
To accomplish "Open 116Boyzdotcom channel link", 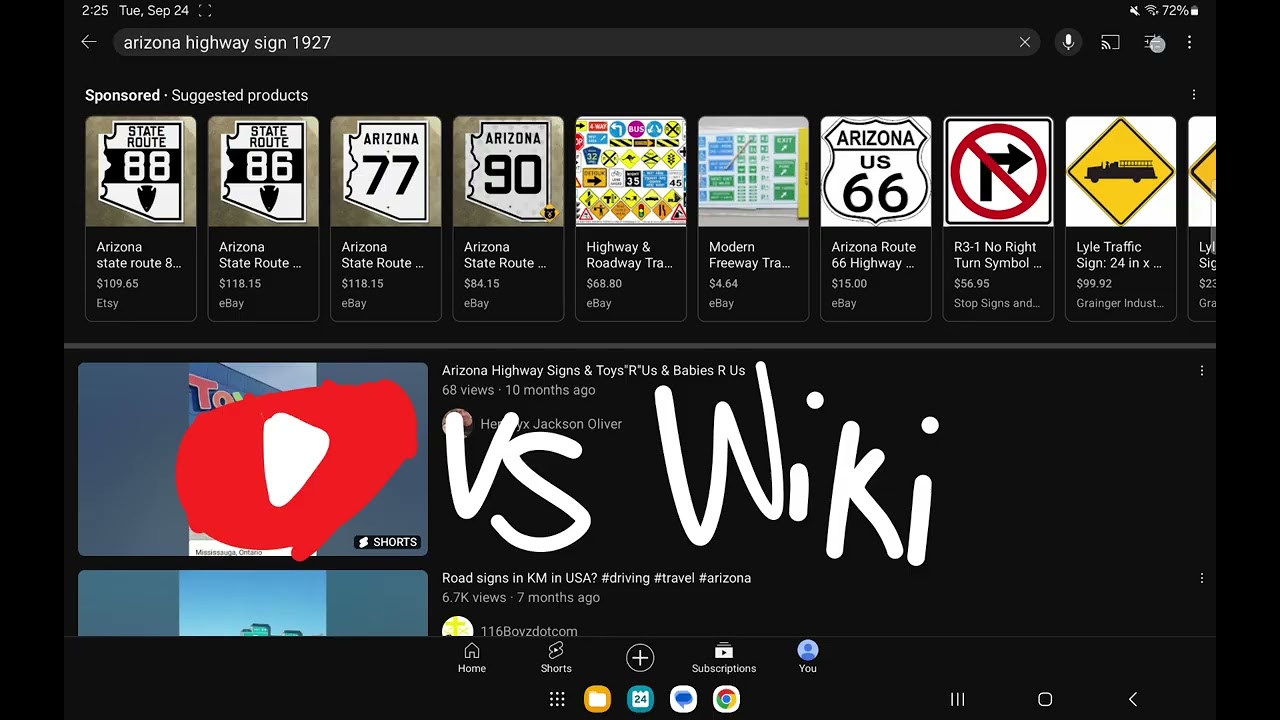I will click(x=528, y=631).
